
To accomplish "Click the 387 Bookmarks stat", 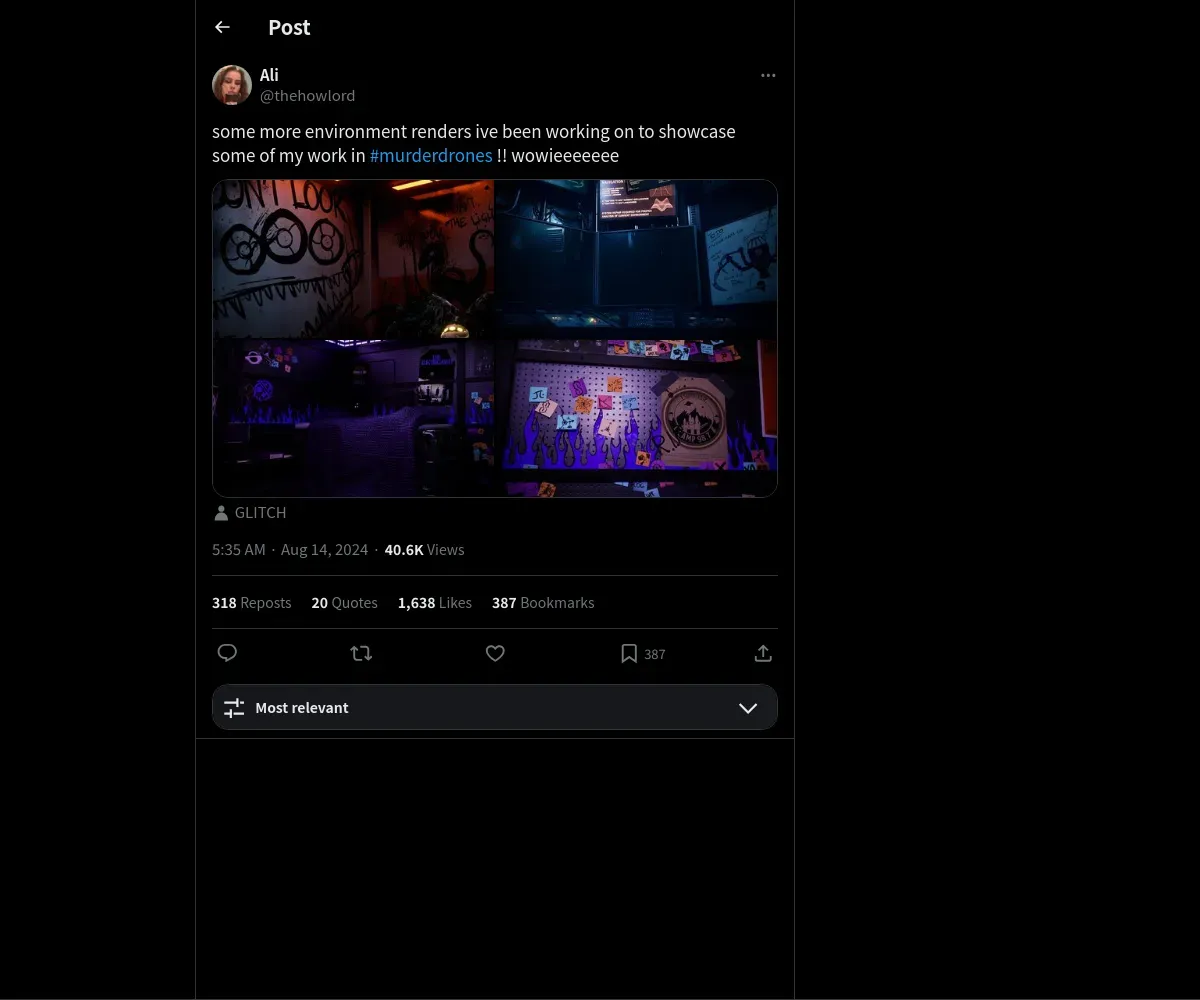I will point(543,602).
